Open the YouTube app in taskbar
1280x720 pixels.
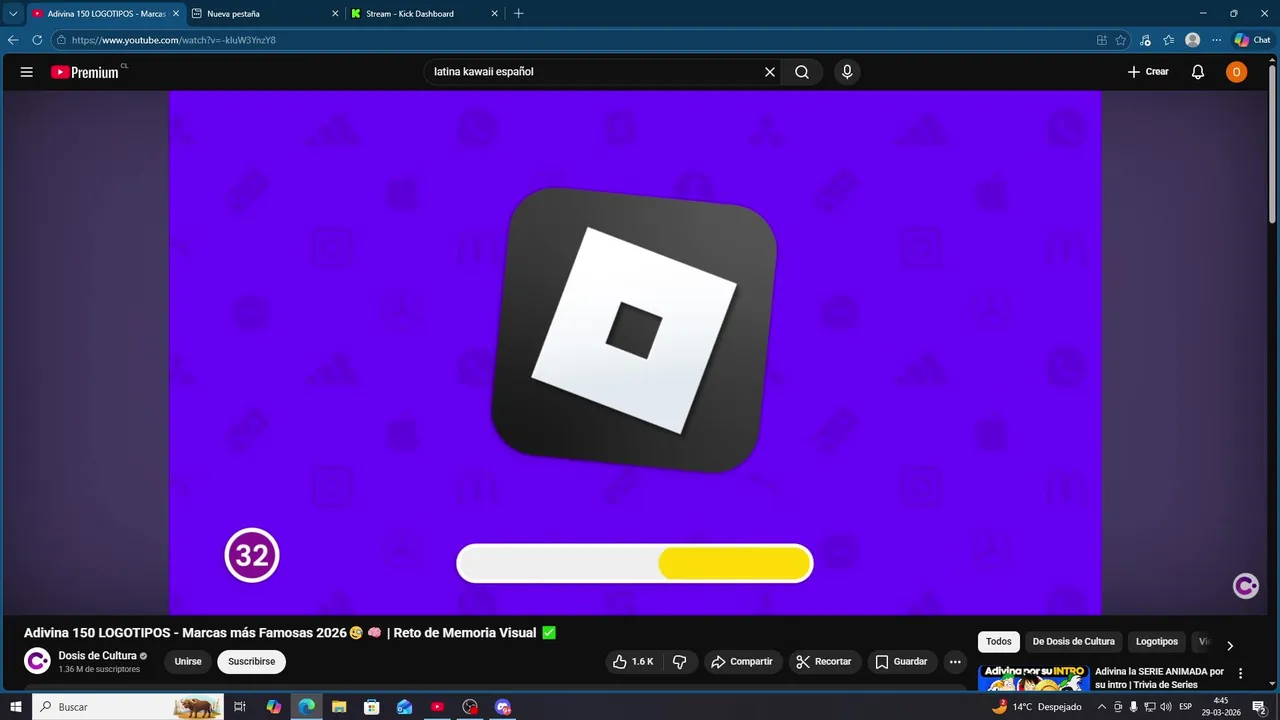click(437, 707)
